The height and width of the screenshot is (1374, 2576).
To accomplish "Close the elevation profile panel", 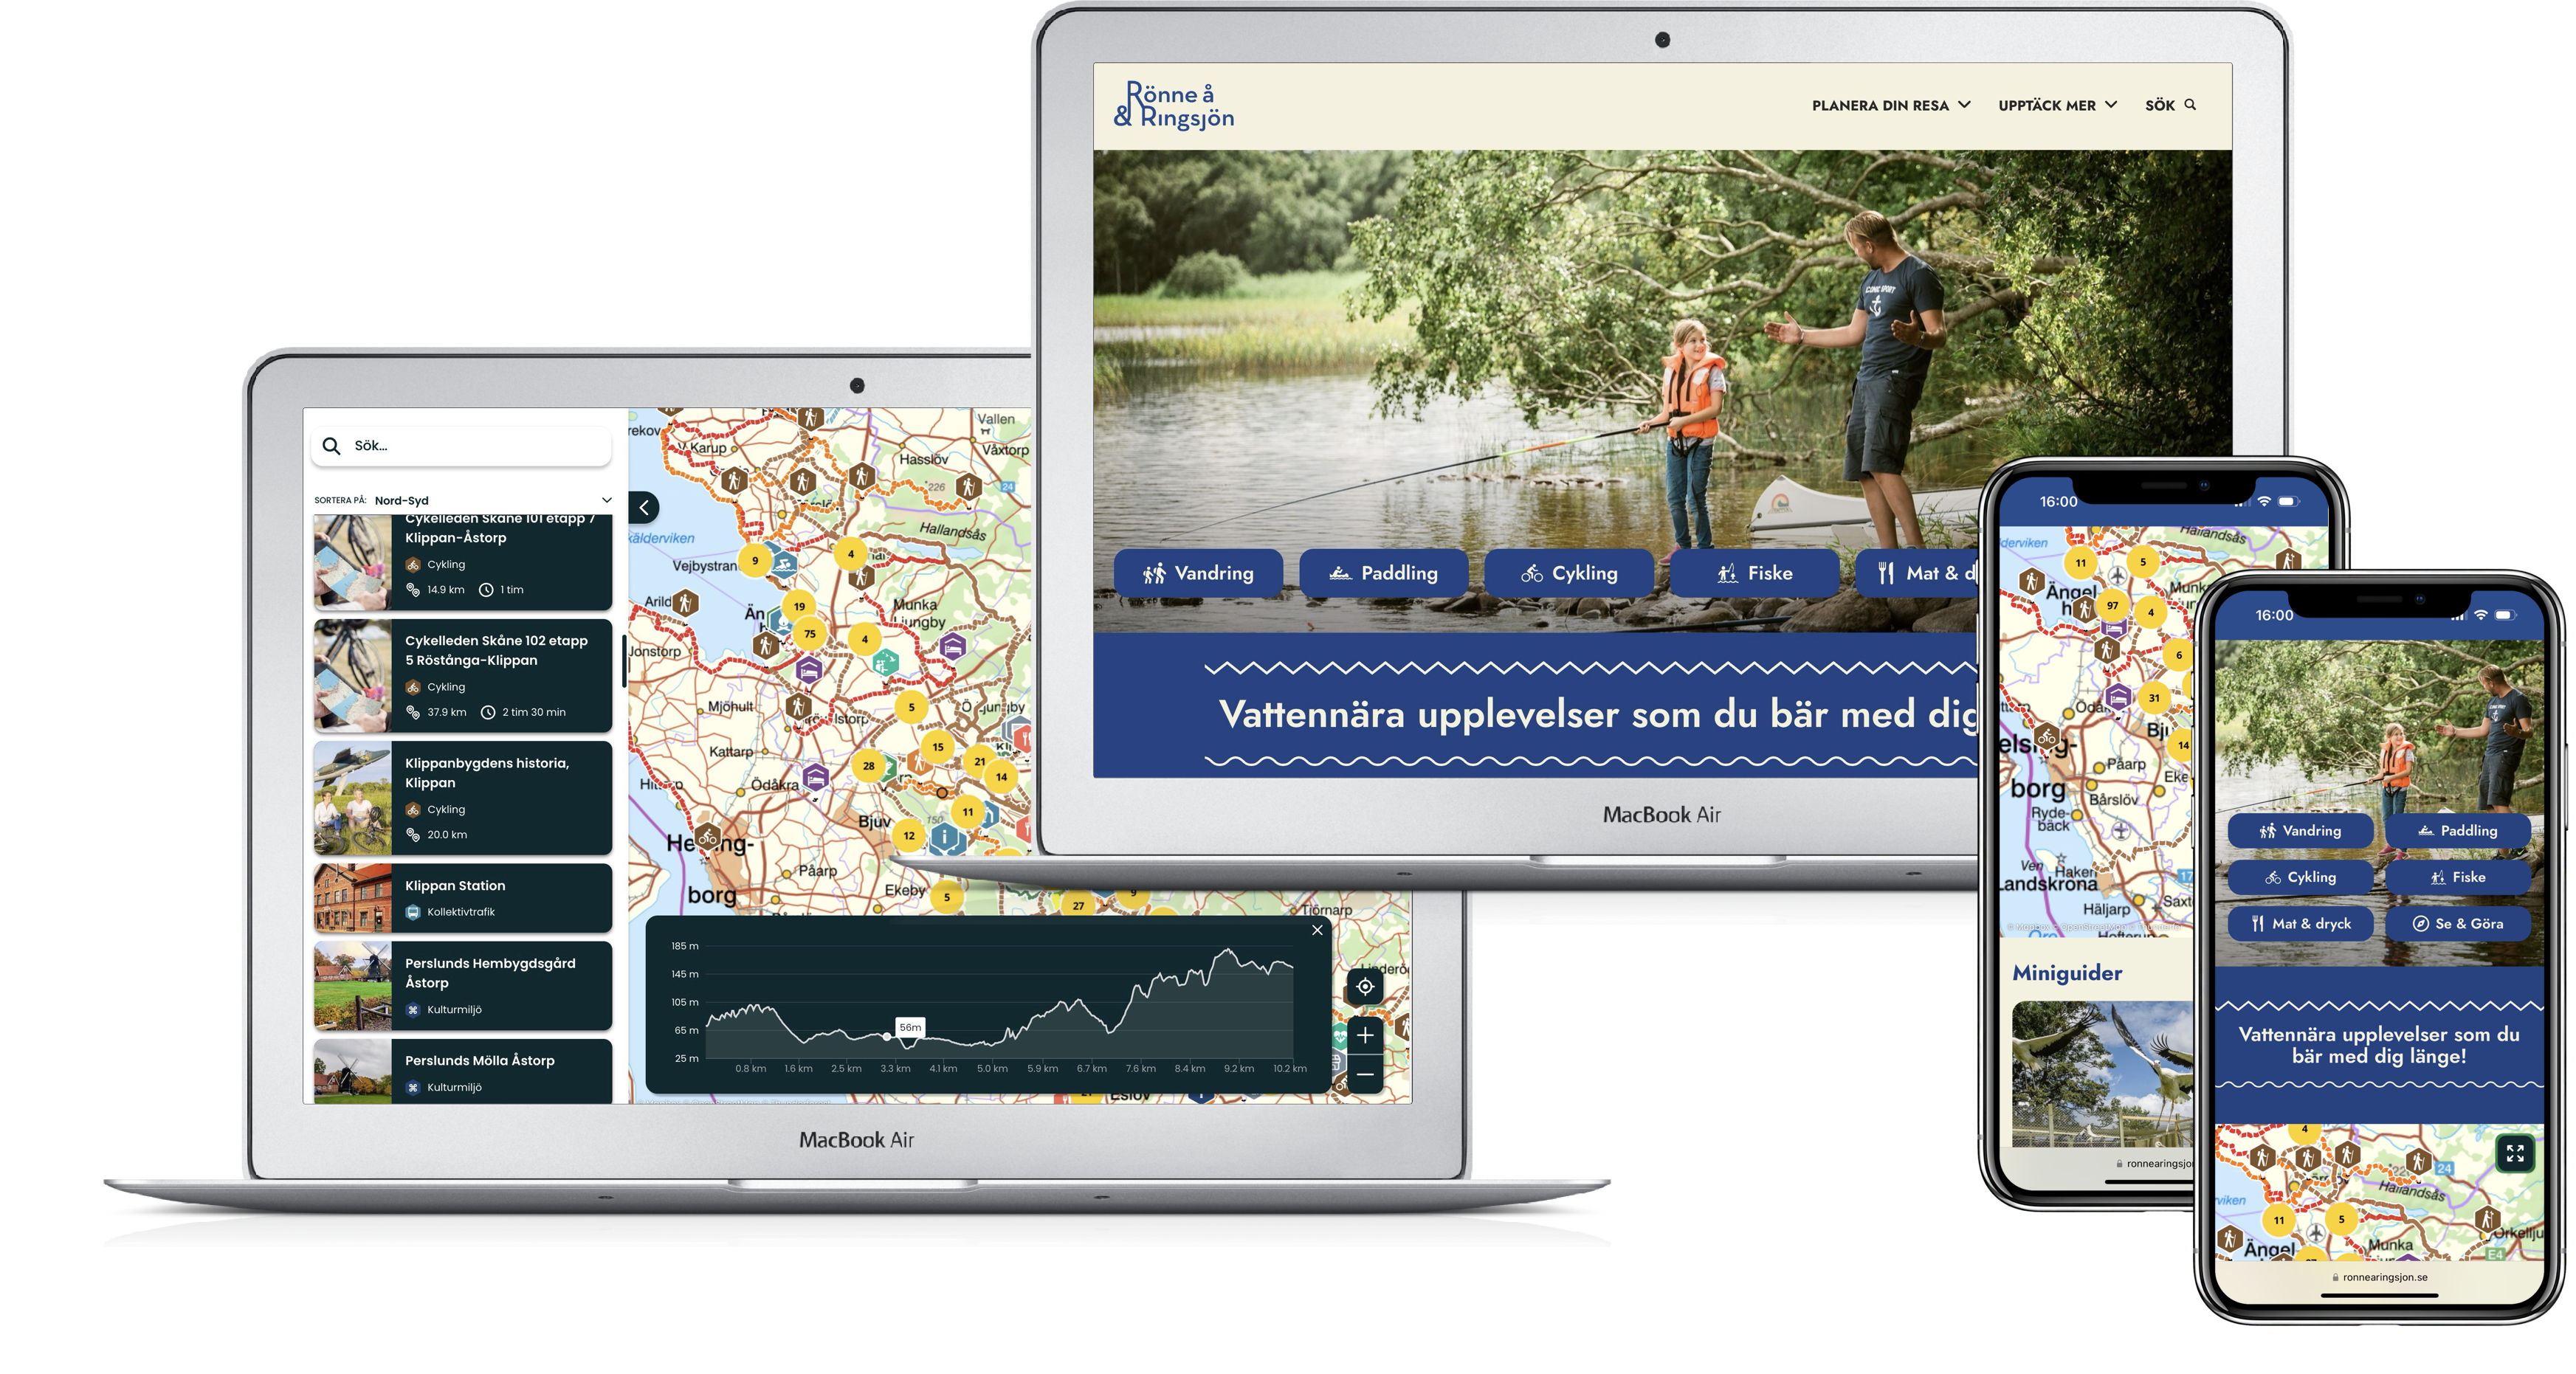I will coord(1317,930).
